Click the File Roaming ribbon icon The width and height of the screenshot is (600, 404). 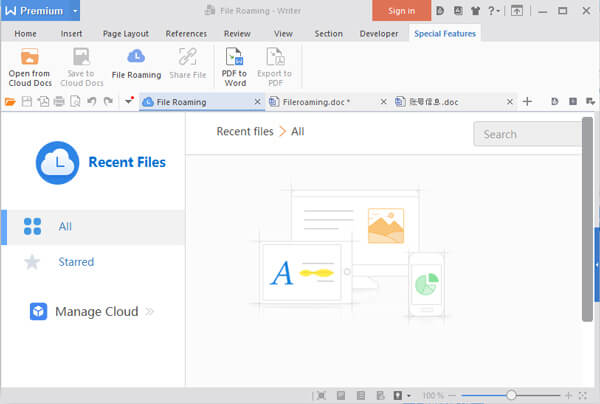pyautogui.click(x=136, y=57)
